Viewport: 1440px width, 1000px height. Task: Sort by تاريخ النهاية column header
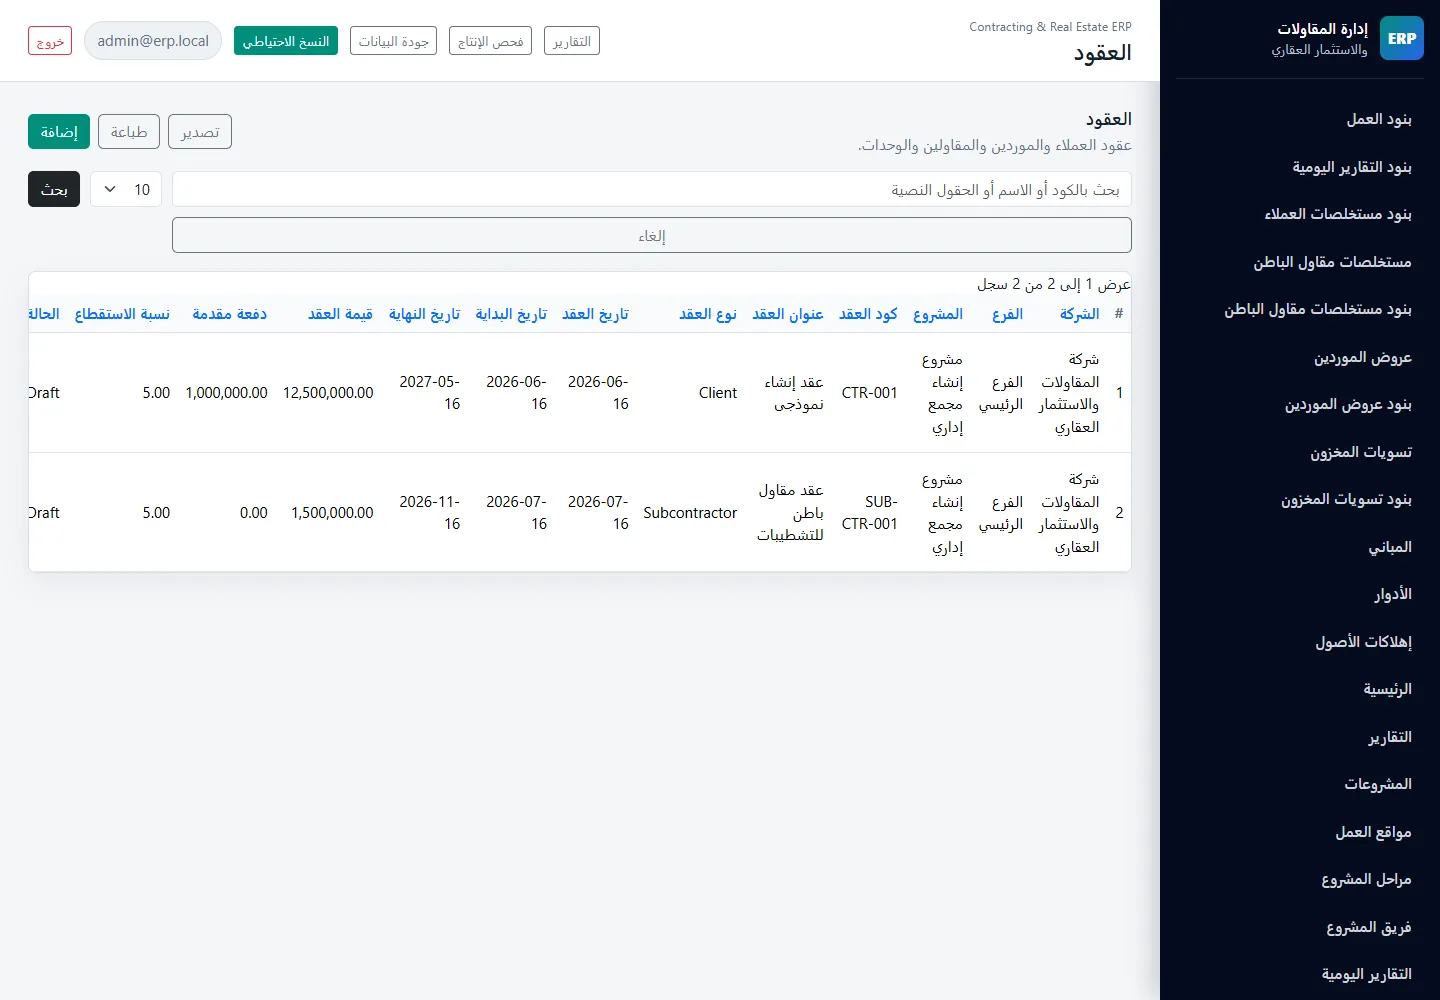click(424, 314)
